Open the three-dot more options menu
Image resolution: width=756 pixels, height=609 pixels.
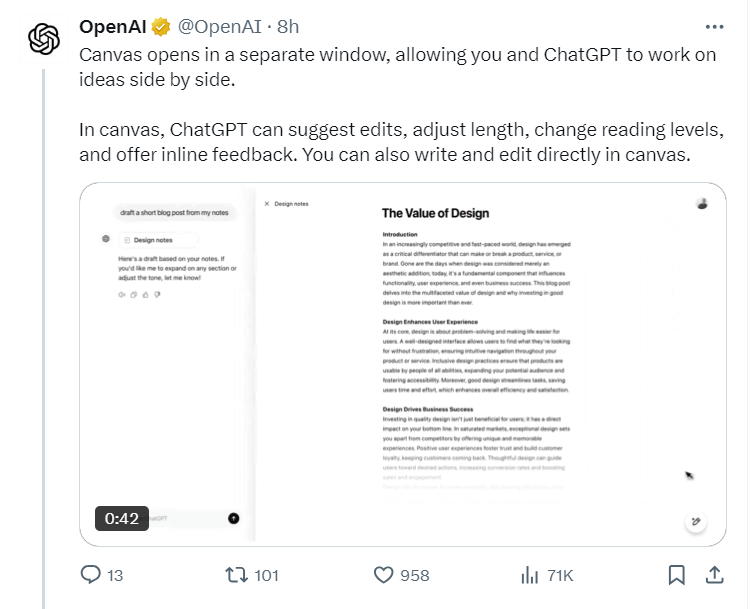[x=714, y=27]
